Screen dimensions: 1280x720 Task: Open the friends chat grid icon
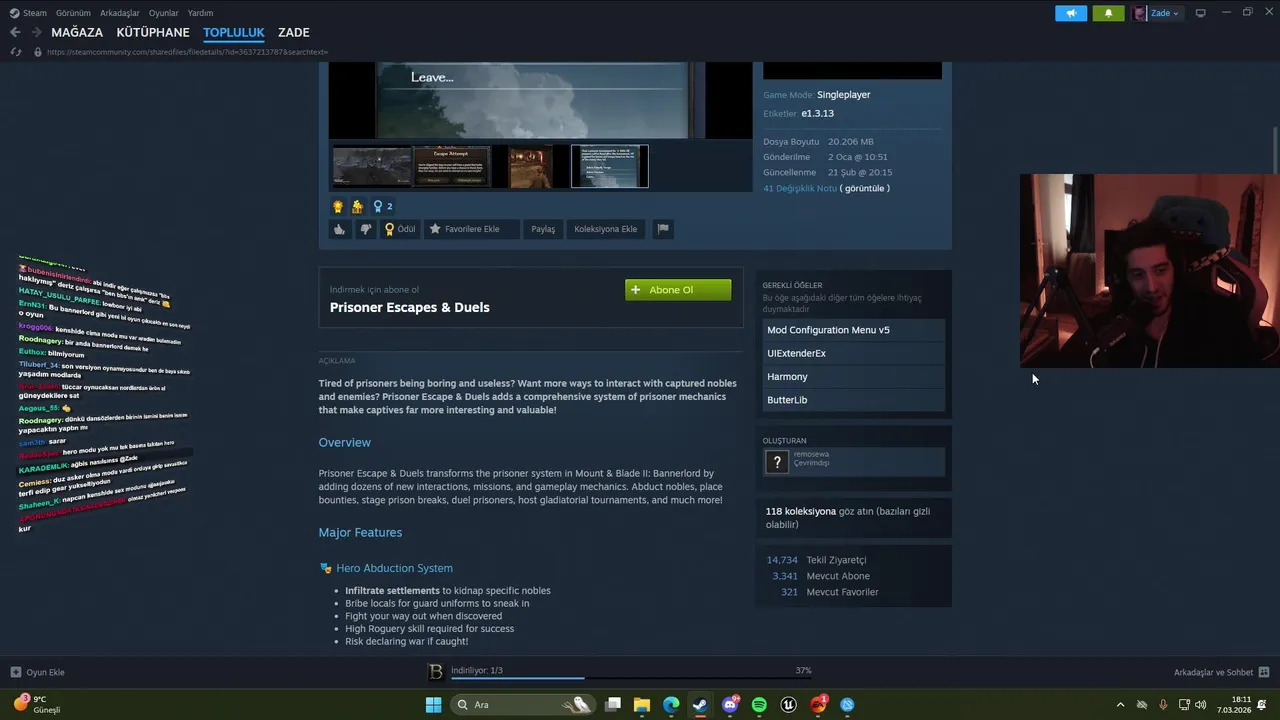click(1264, 672)
